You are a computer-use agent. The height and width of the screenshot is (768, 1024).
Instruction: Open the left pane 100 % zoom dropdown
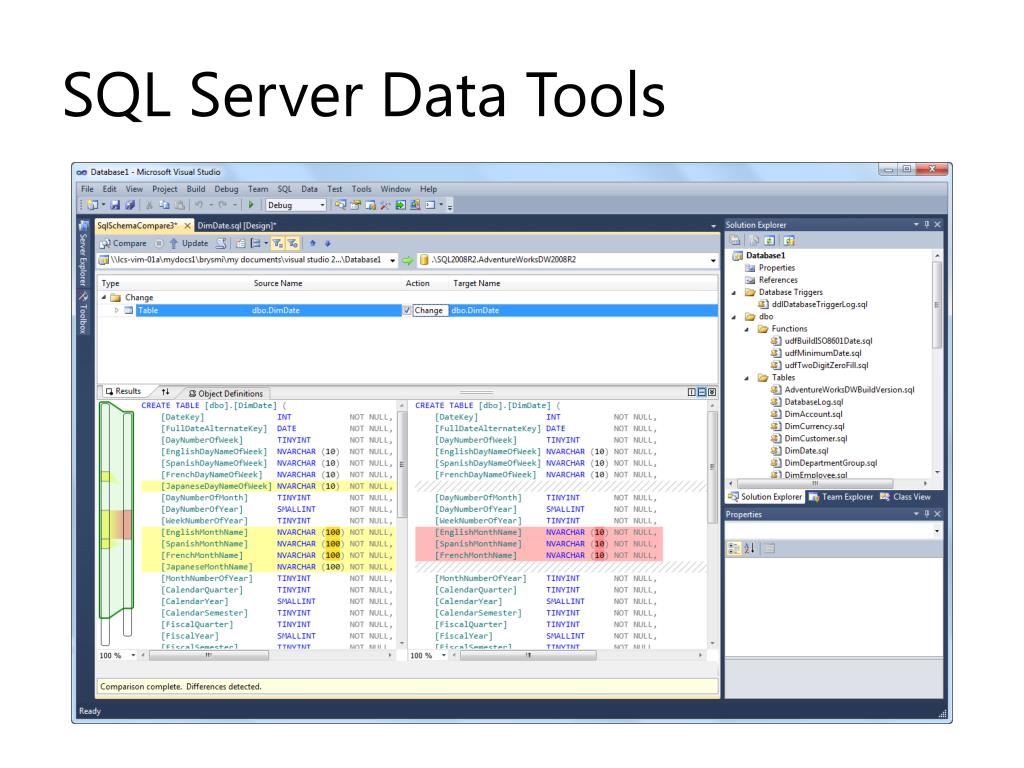click(x=133, y=655)
